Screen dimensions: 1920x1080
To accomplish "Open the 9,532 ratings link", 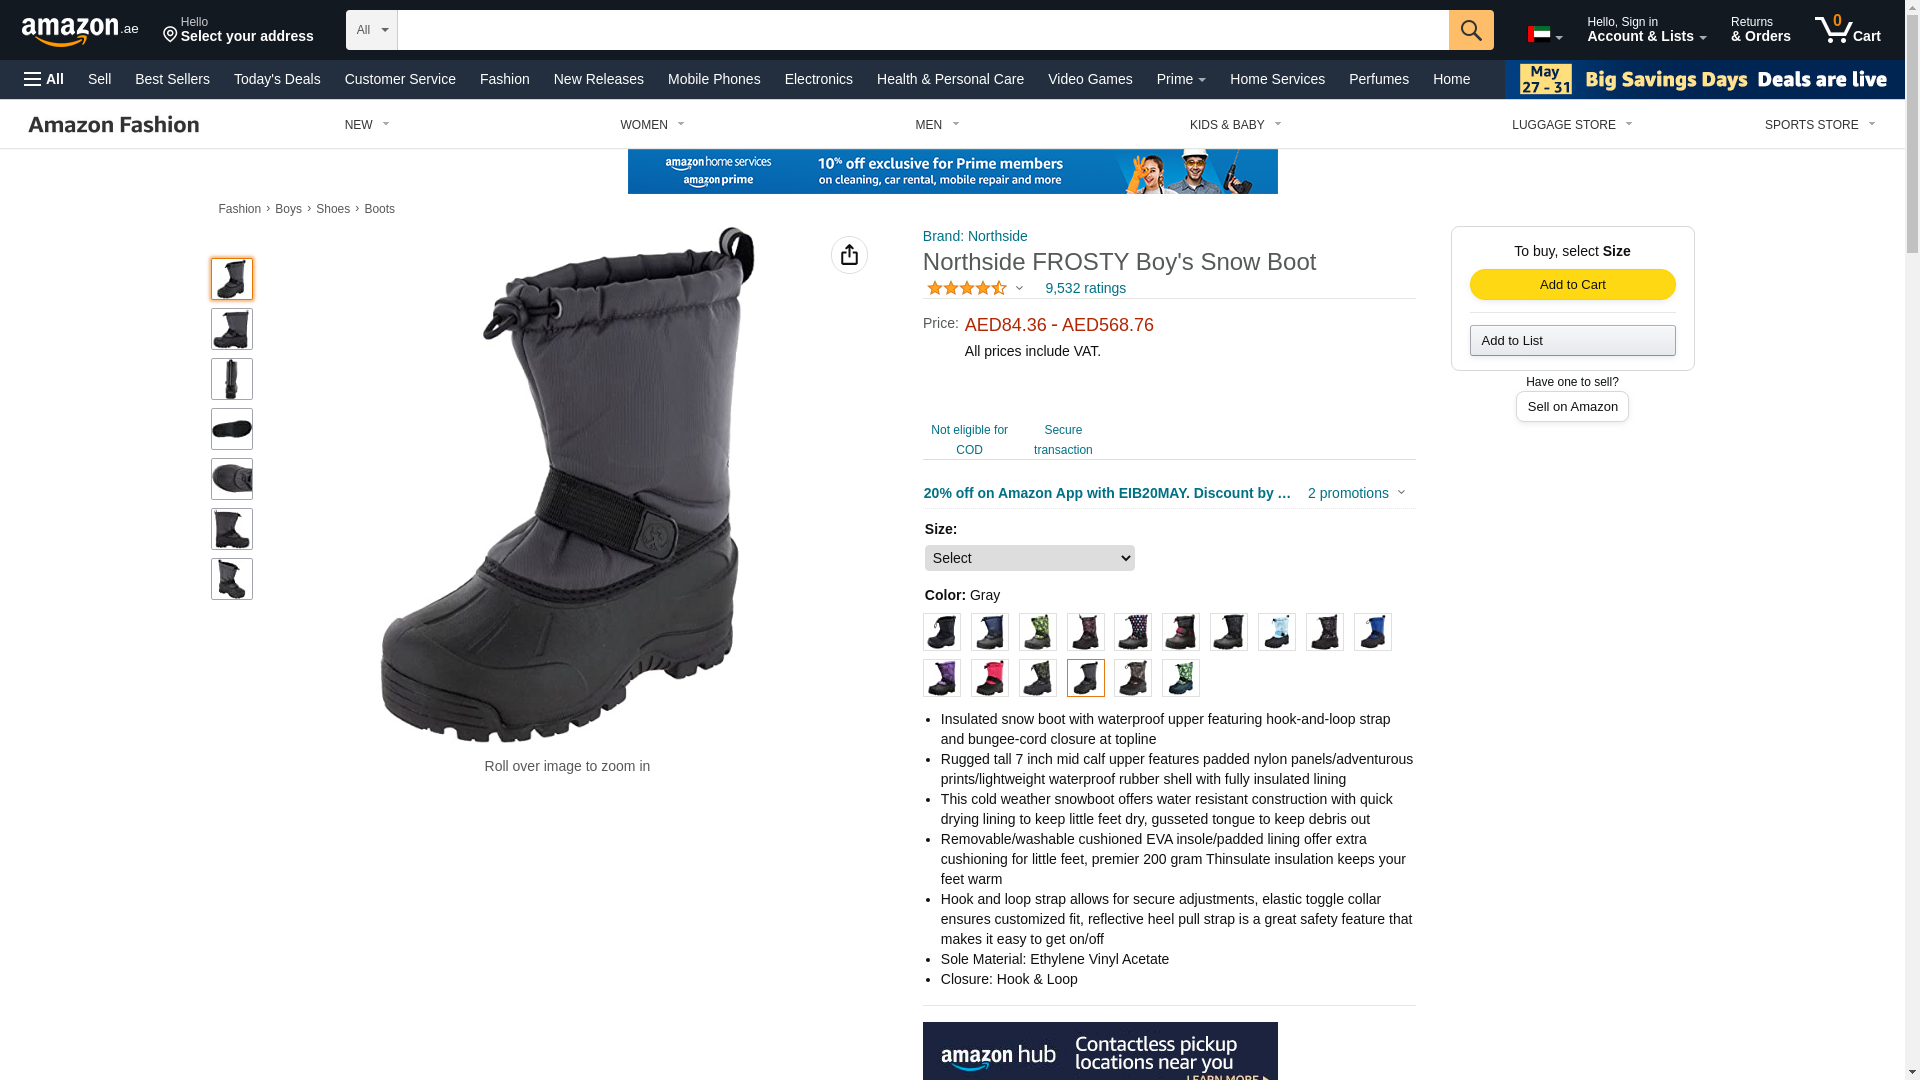I will point(1085,288).
